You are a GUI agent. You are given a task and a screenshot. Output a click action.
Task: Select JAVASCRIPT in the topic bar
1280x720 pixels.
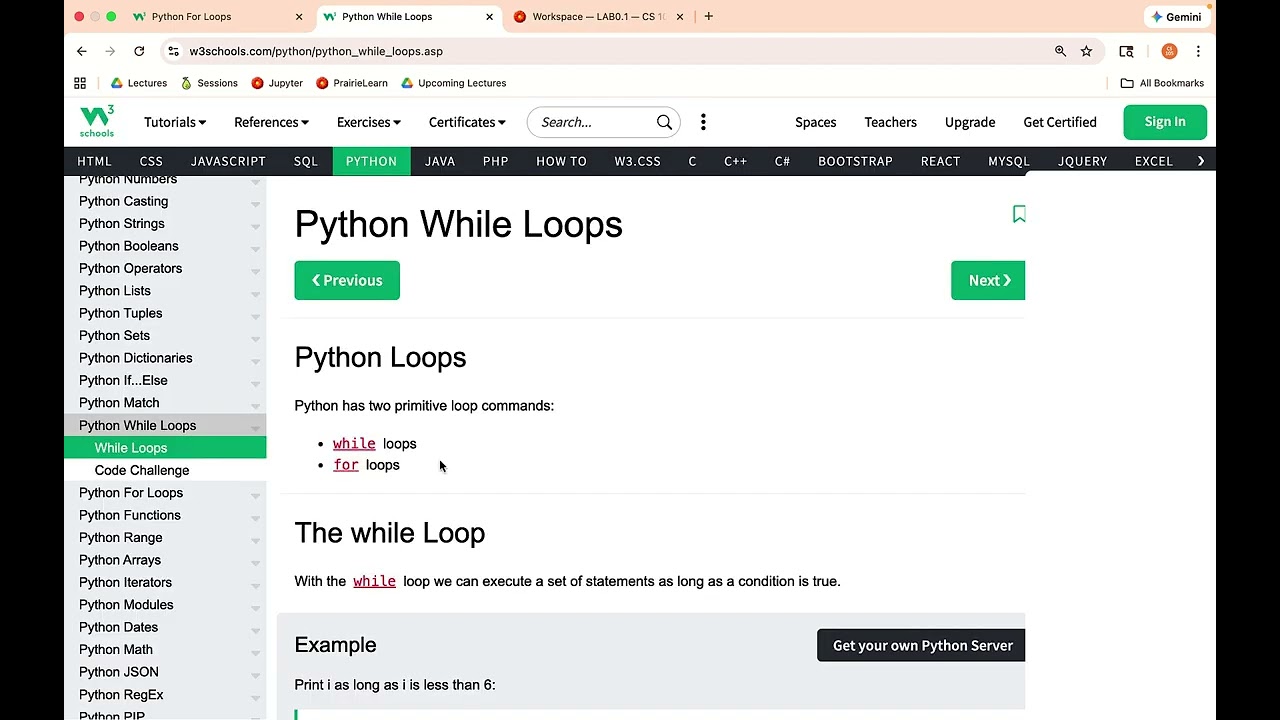[228, 161]
